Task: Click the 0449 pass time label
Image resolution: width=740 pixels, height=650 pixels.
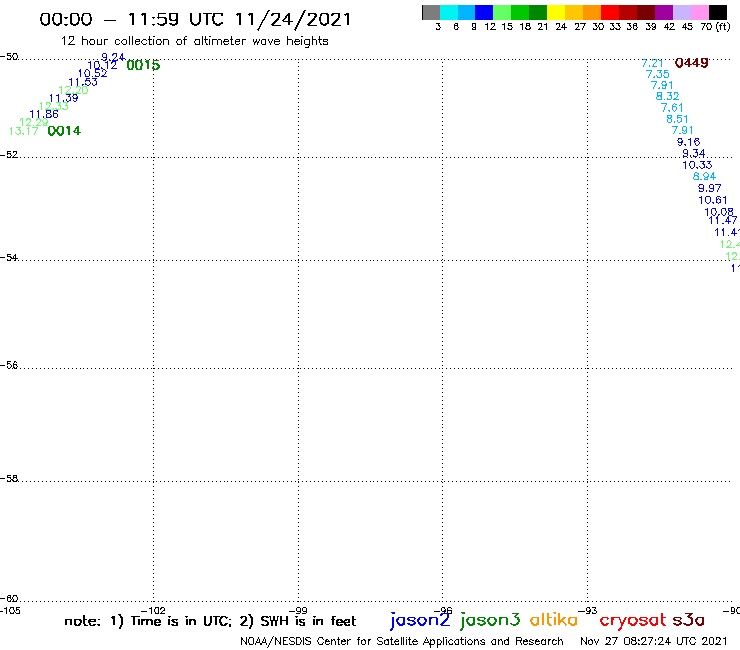Action: tap(691, 63)
